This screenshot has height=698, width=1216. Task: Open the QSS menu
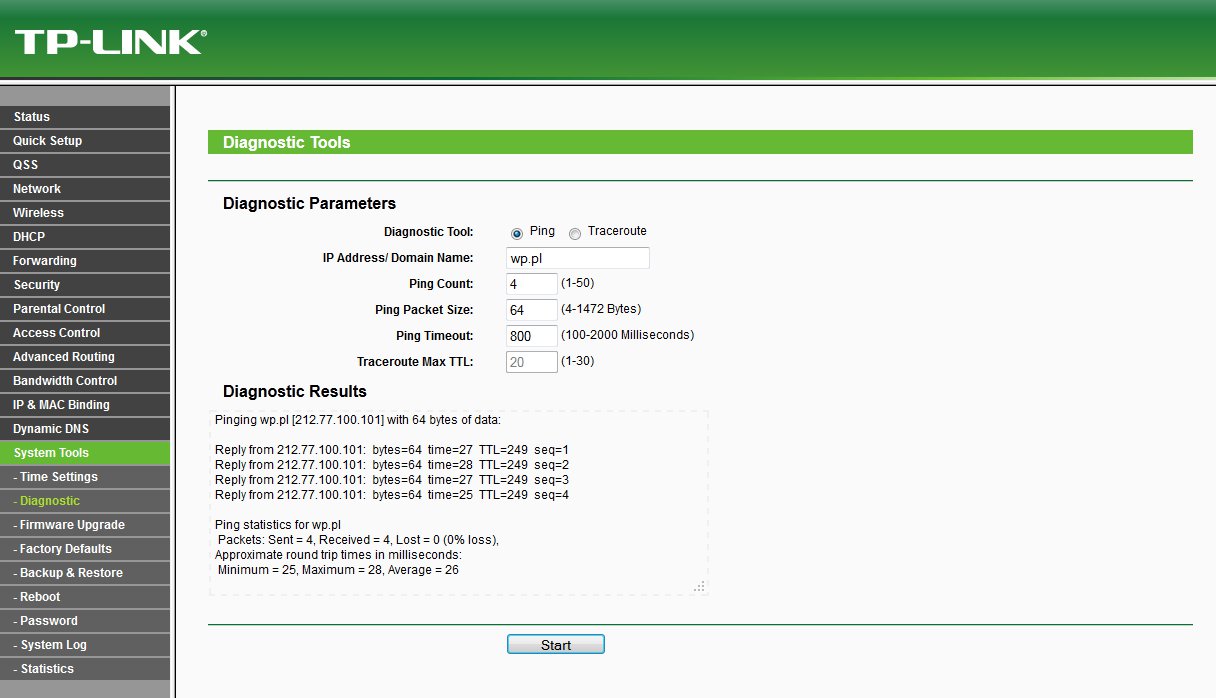click(x=85, y=165)
